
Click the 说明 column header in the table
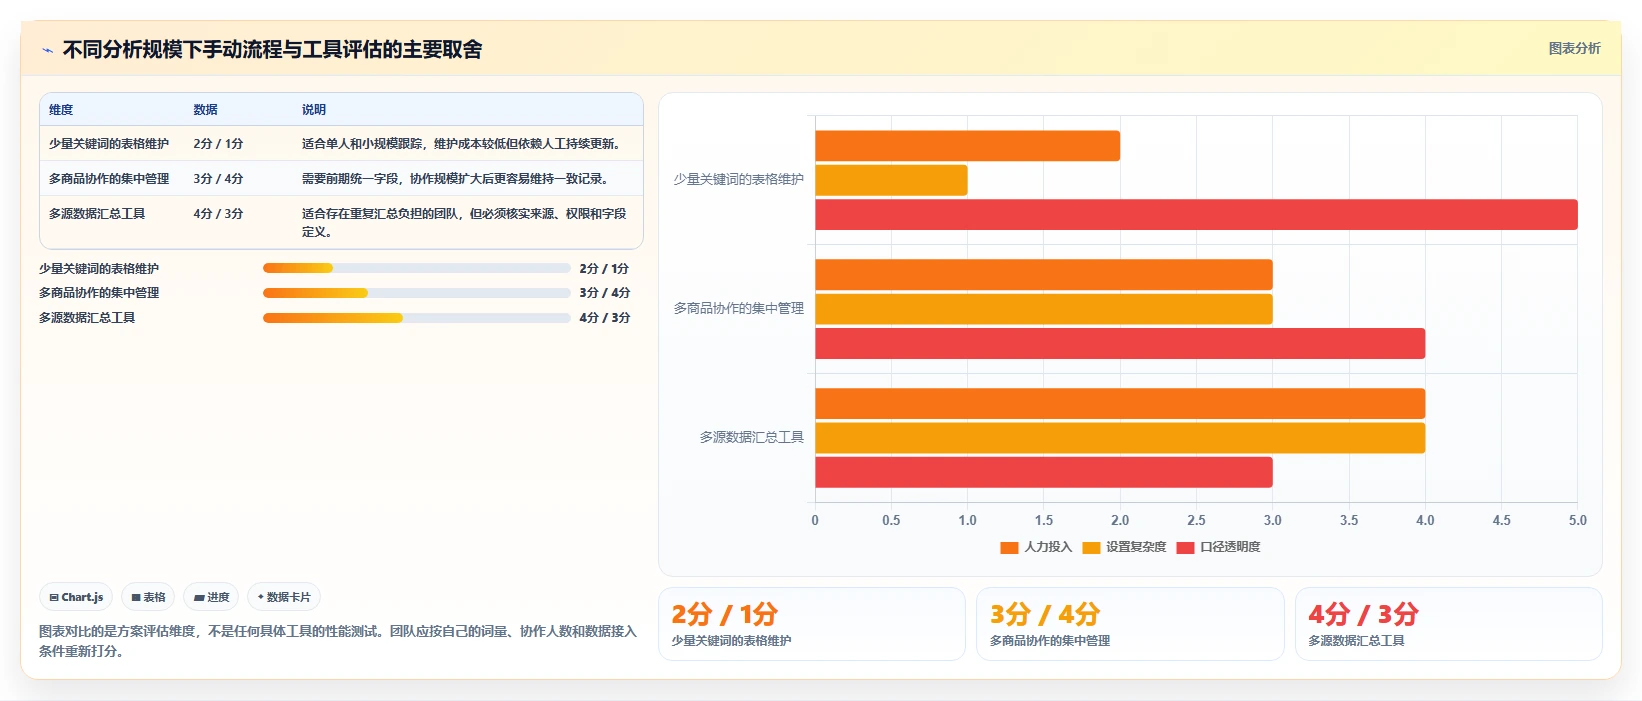[x=314, y=110]
